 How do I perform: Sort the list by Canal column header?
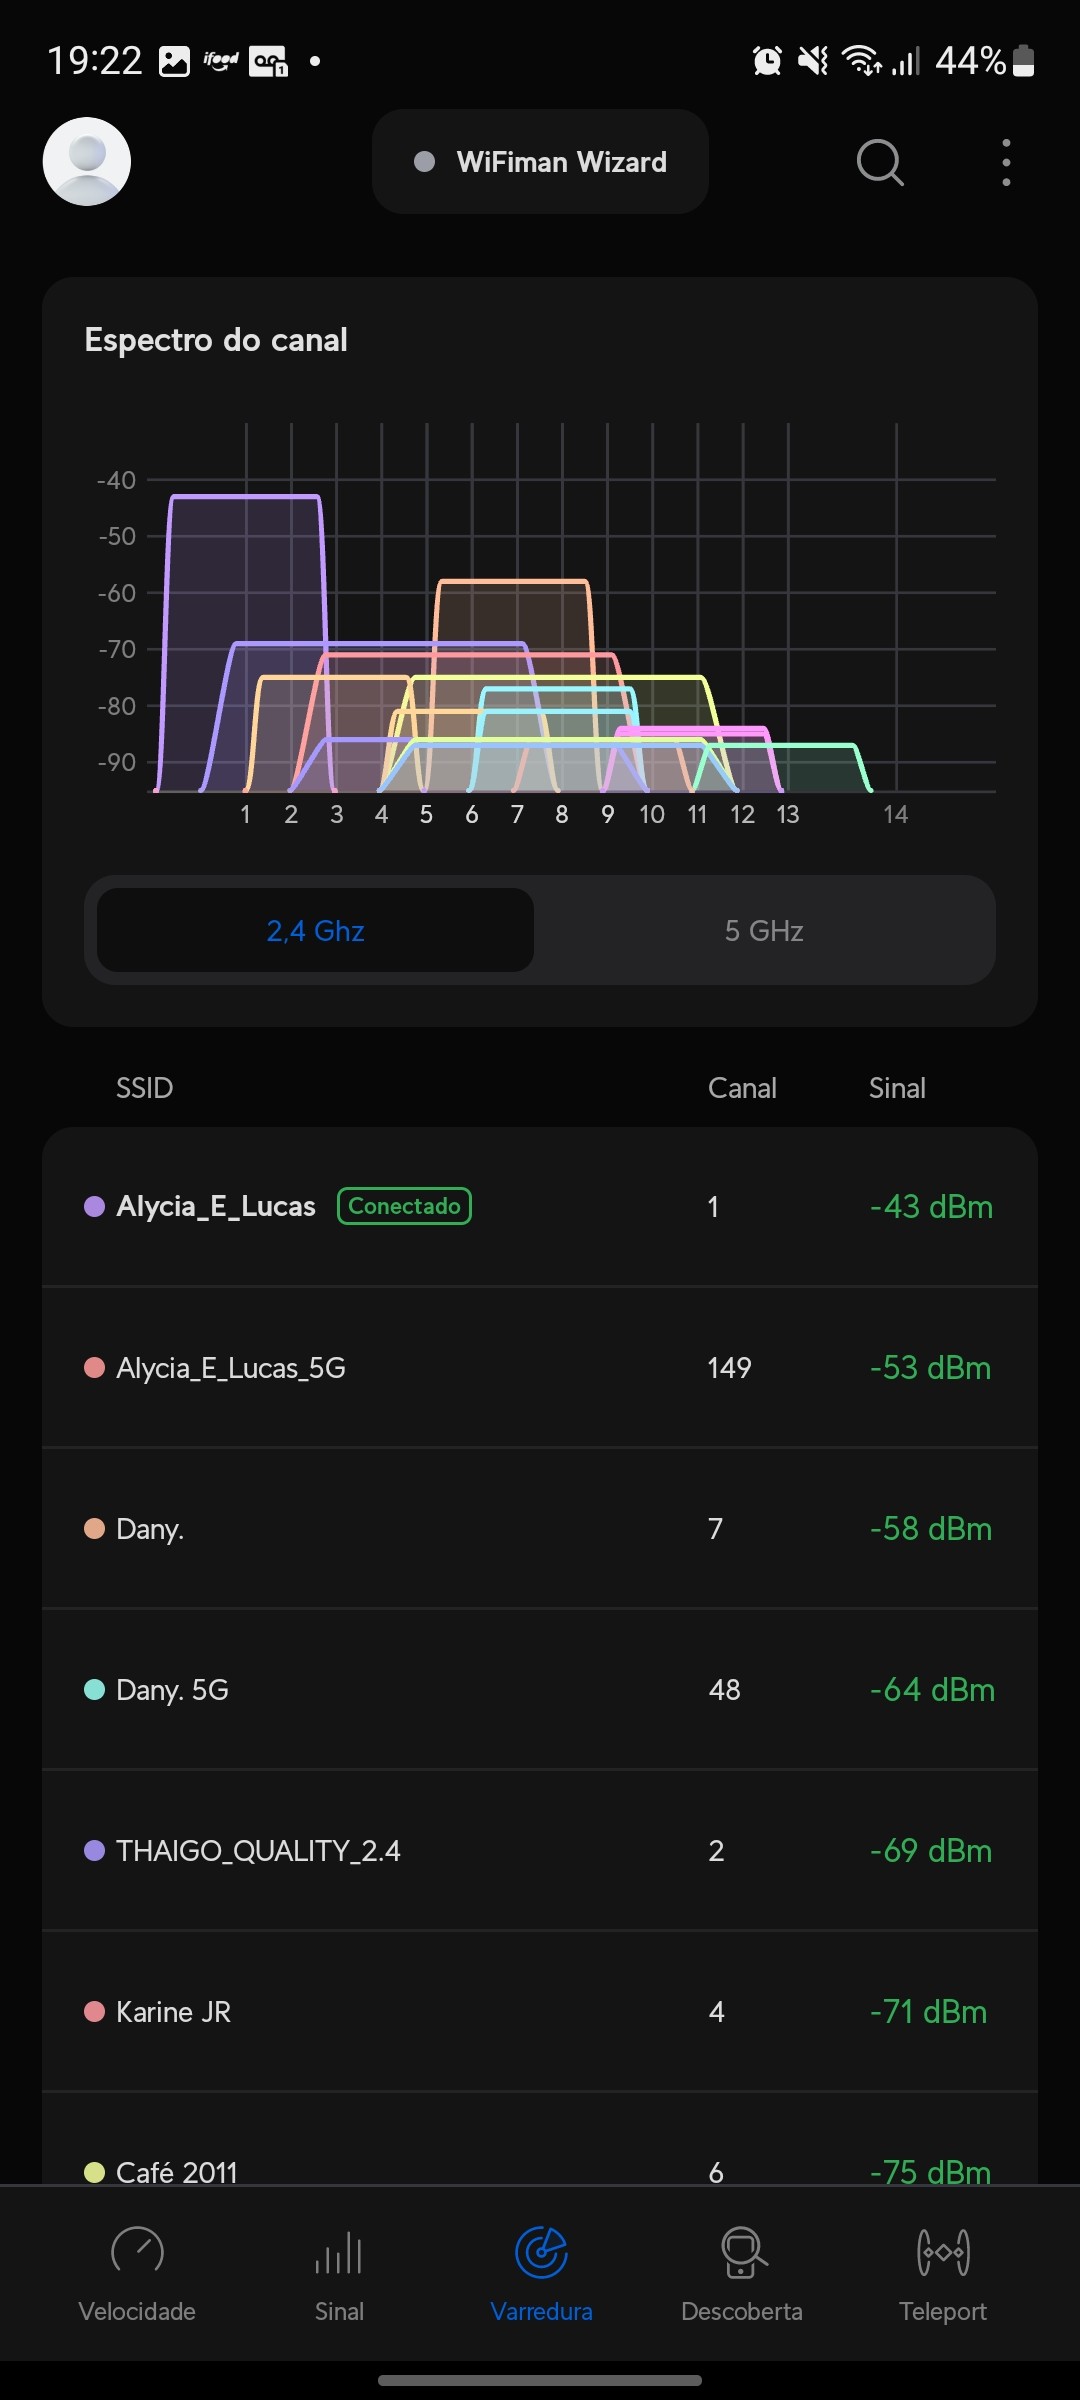click(742, 1088)
